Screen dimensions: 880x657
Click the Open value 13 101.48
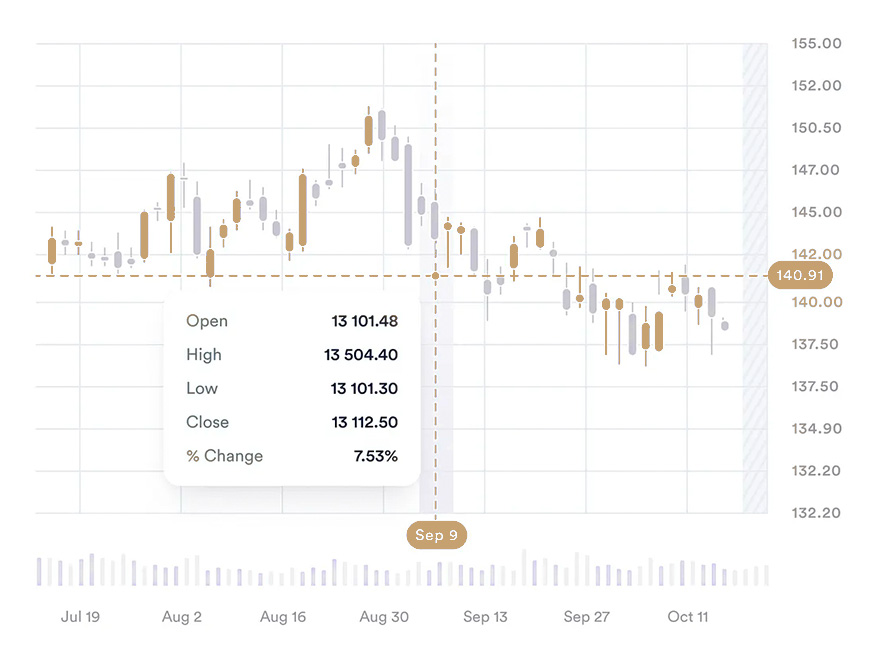pos(365,321)
